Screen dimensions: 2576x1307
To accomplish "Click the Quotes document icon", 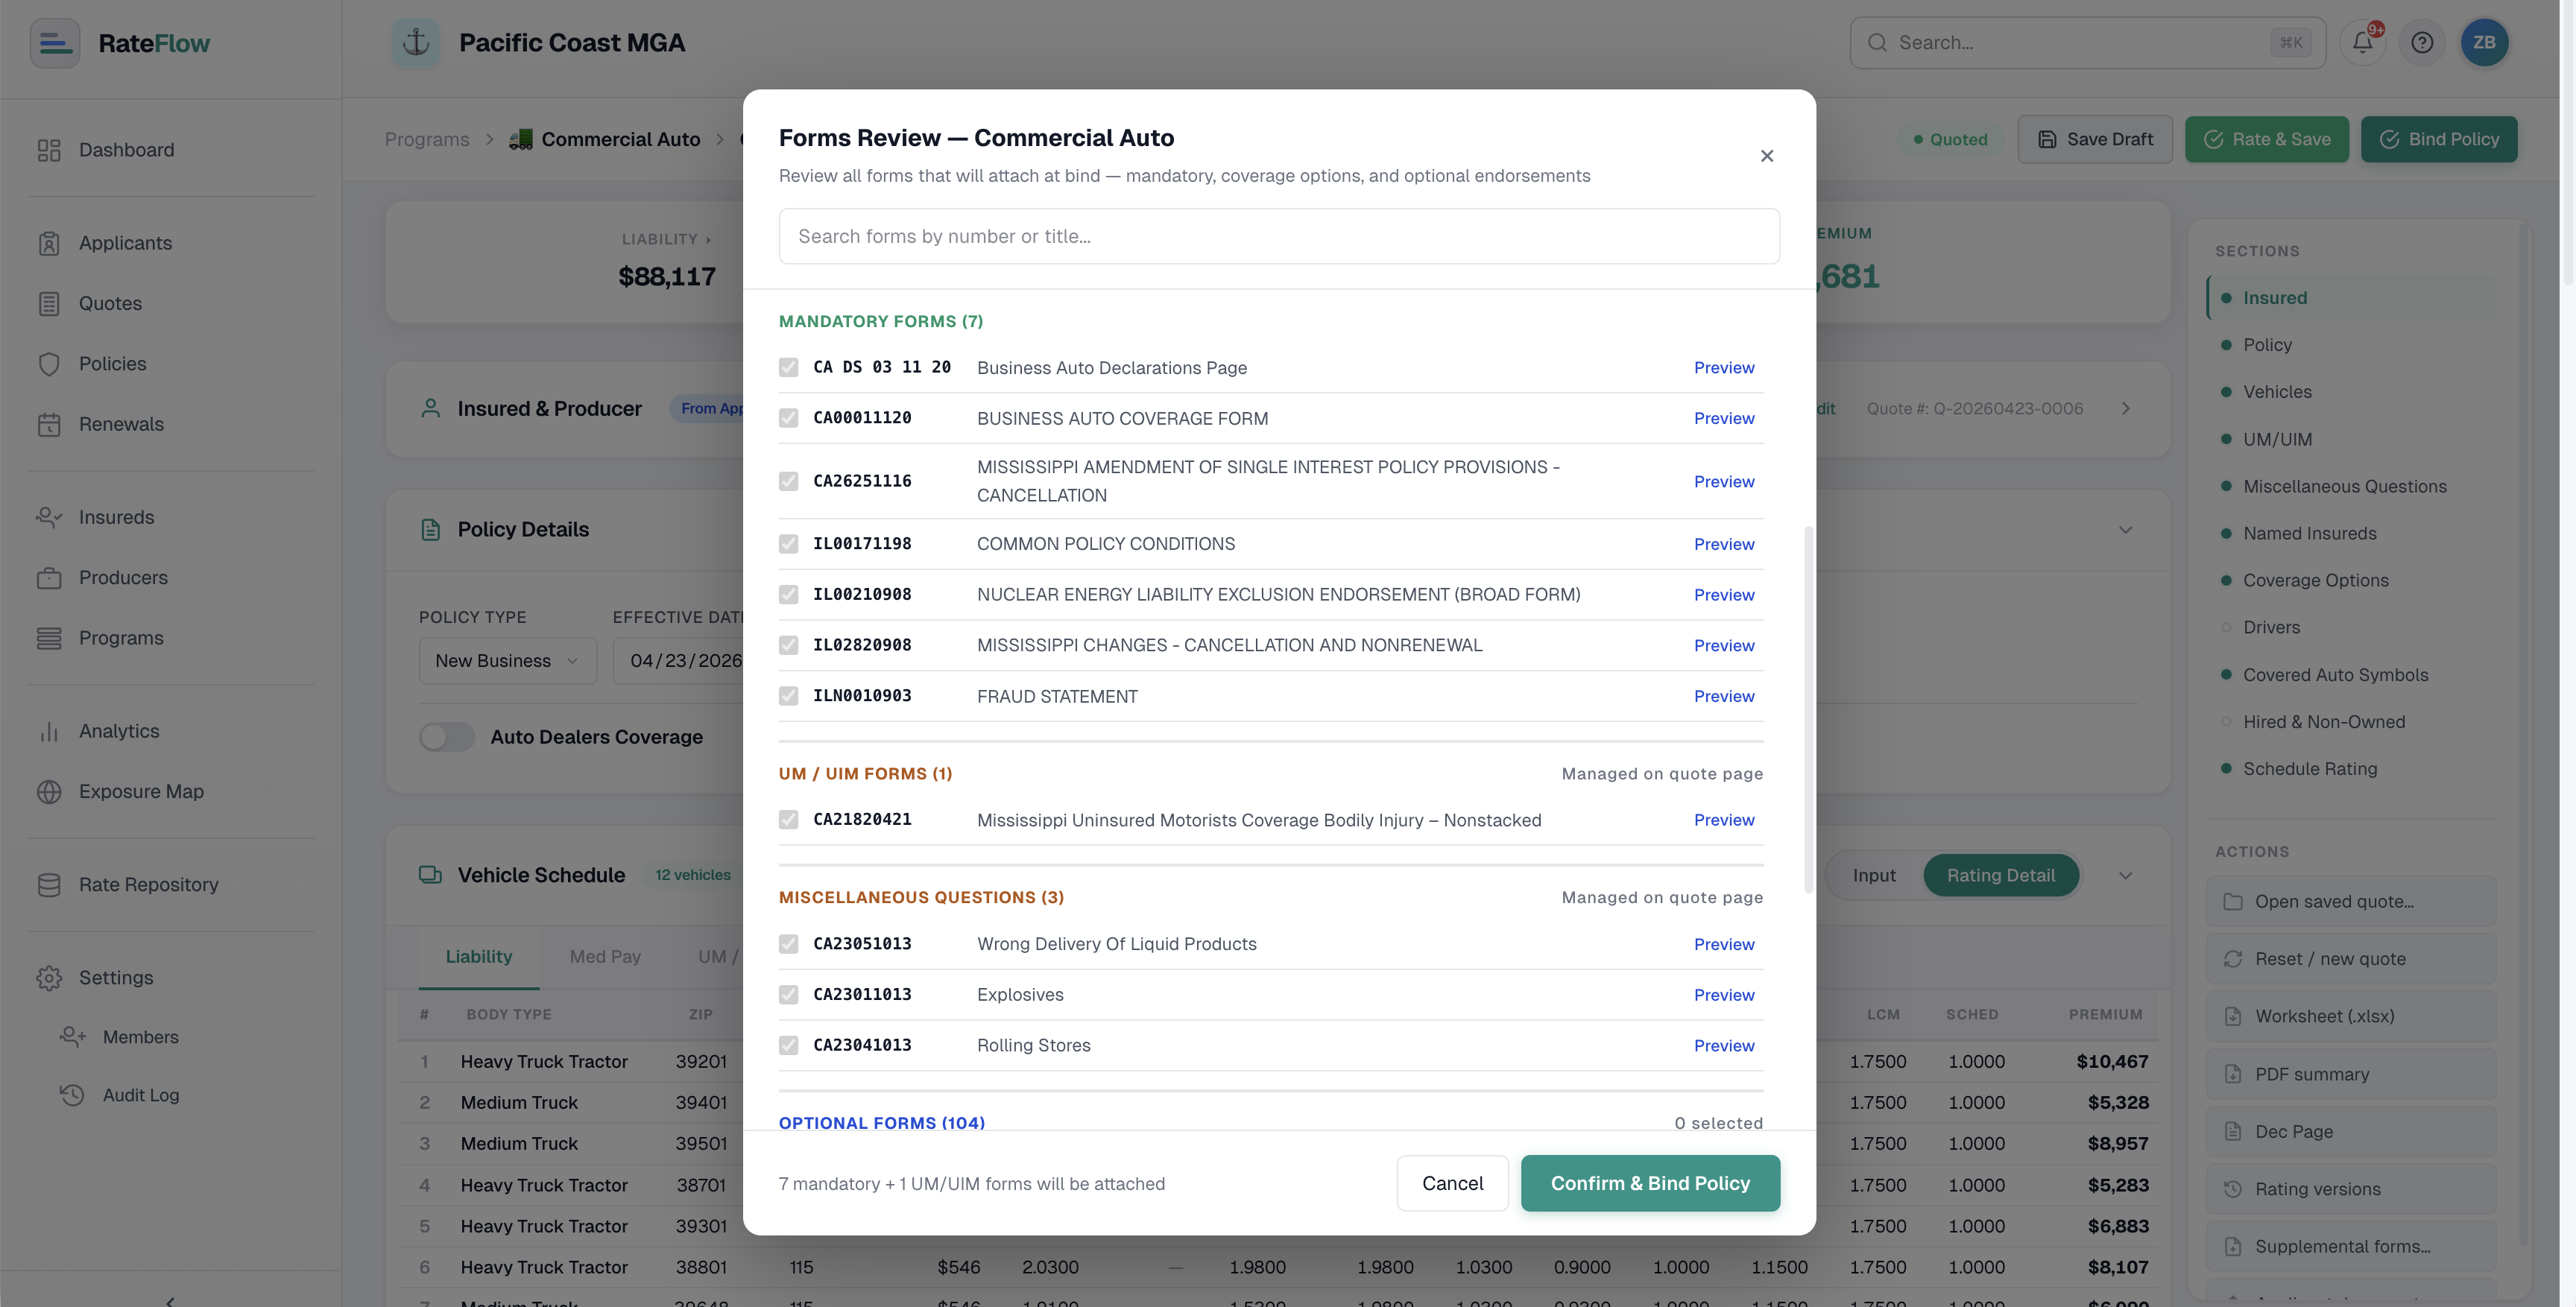I will (49, 303).
